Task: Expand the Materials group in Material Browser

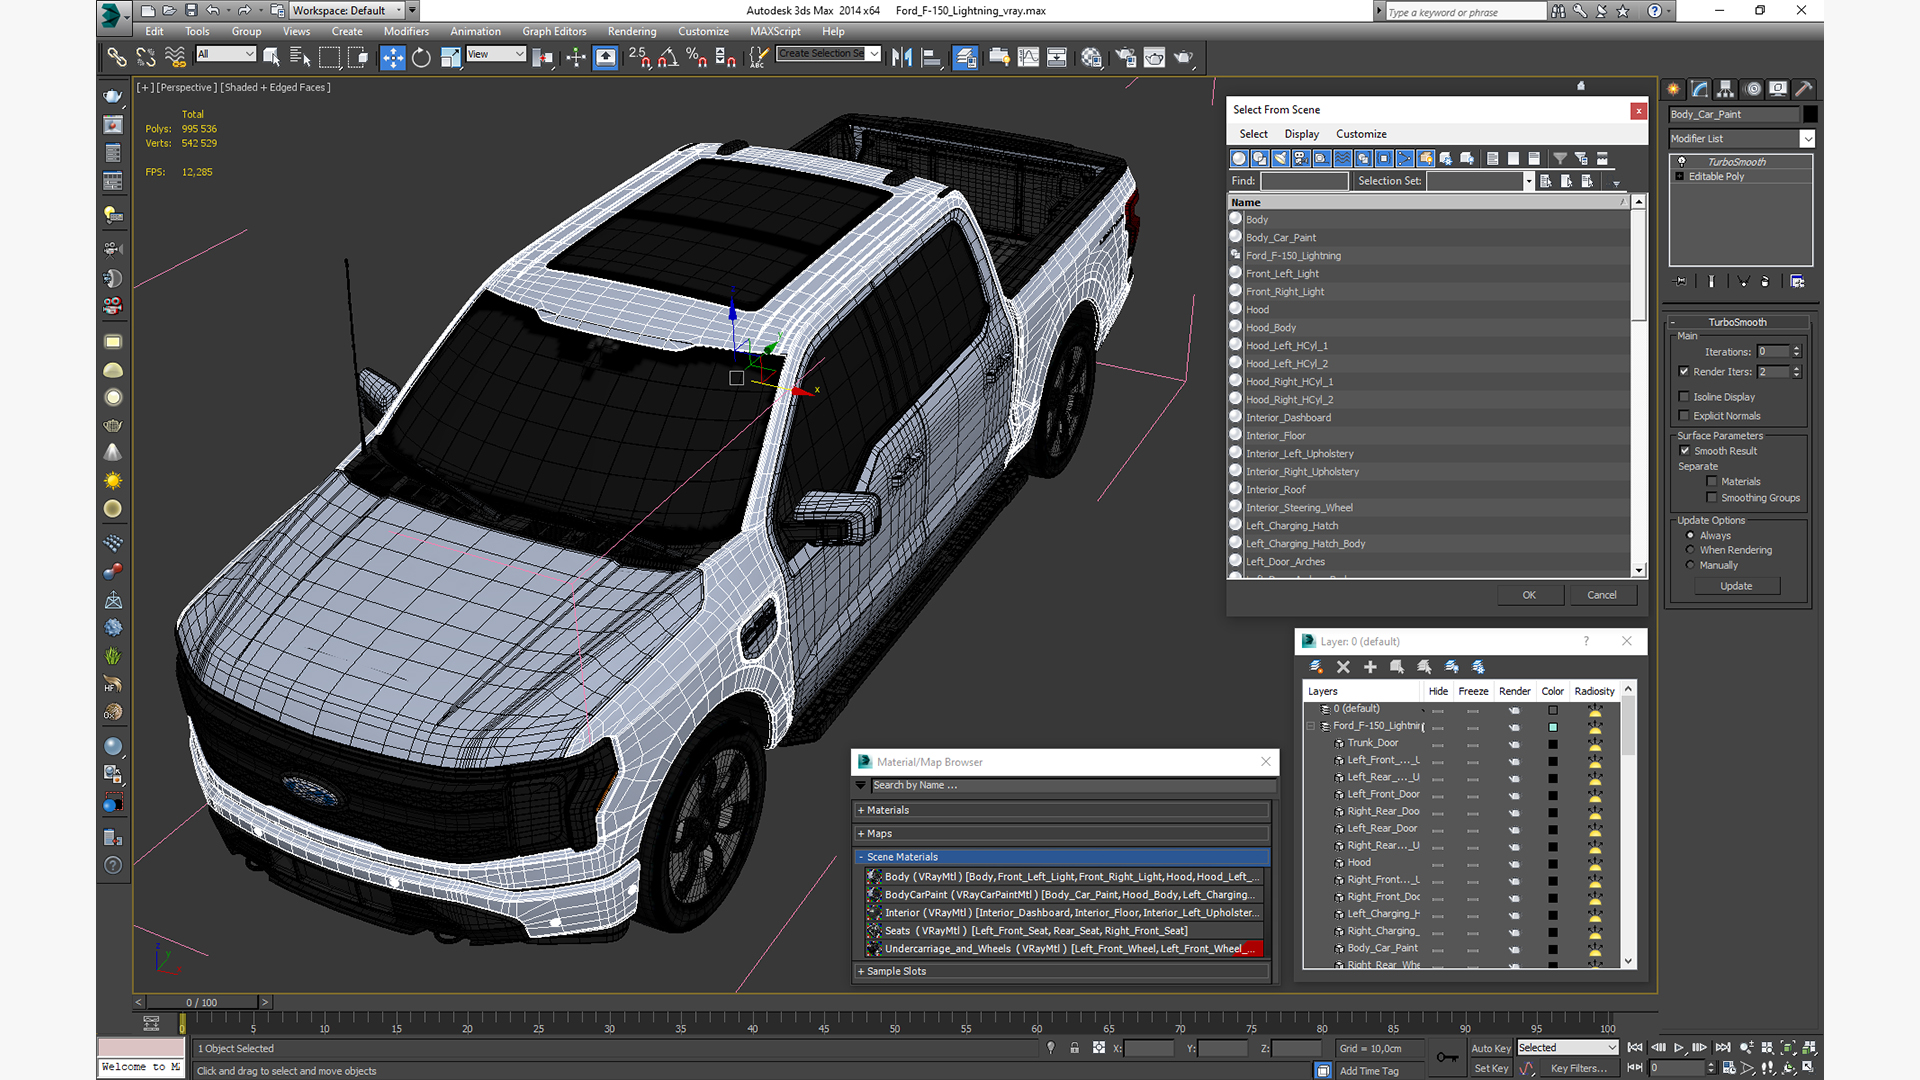Action: click(x=1061, y=810)
